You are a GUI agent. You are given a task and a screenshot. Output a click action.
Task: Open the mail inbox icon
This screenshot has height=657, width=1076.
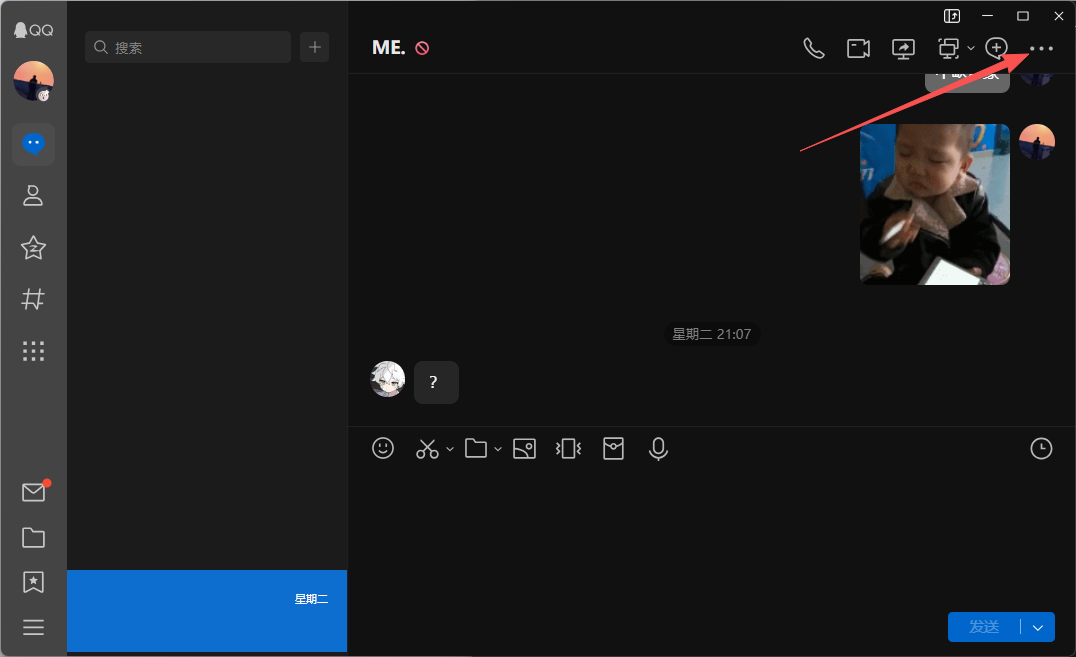pos(34,492)
